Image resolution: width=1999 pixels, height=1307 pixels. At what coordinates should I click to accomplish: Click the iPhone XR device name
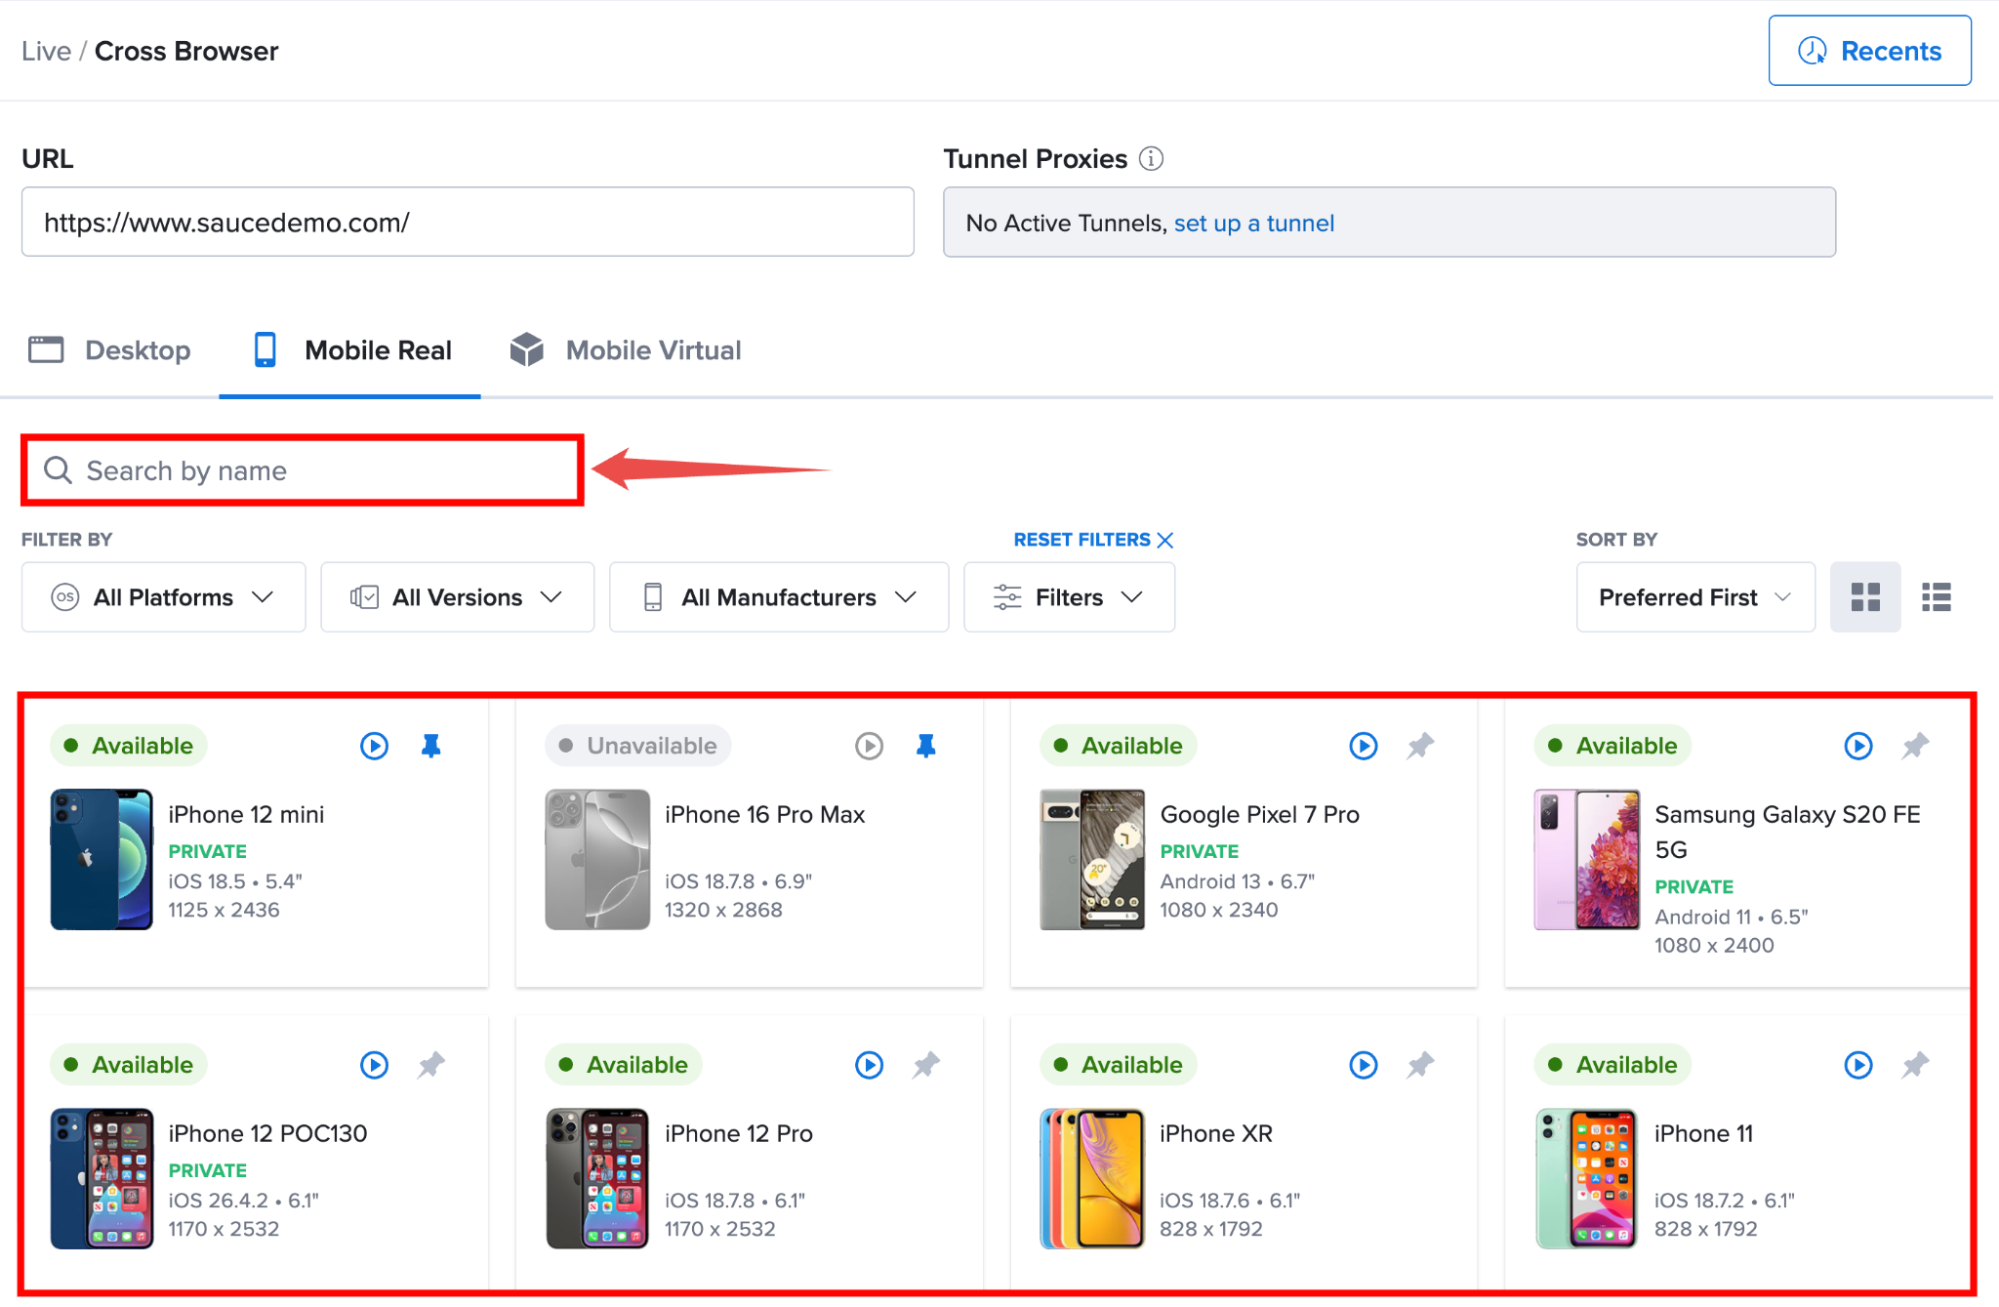click(x=1216, y=1134)
